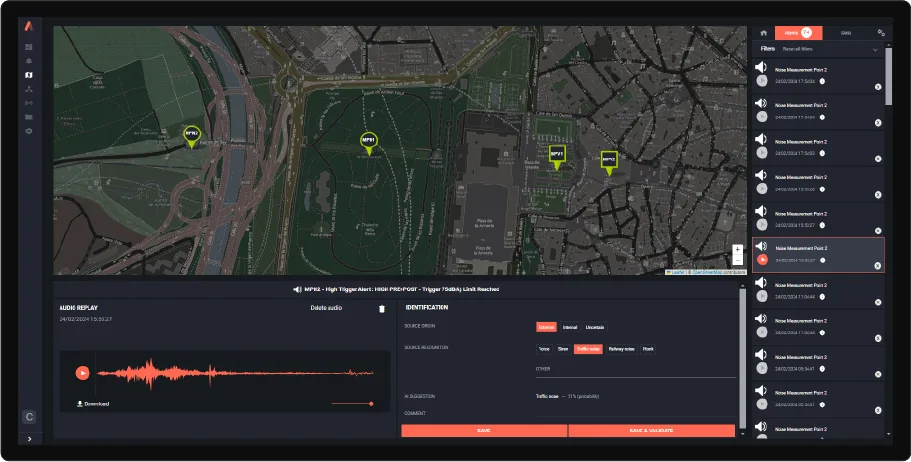Set source origin to Uncertain

click(595, 327)
